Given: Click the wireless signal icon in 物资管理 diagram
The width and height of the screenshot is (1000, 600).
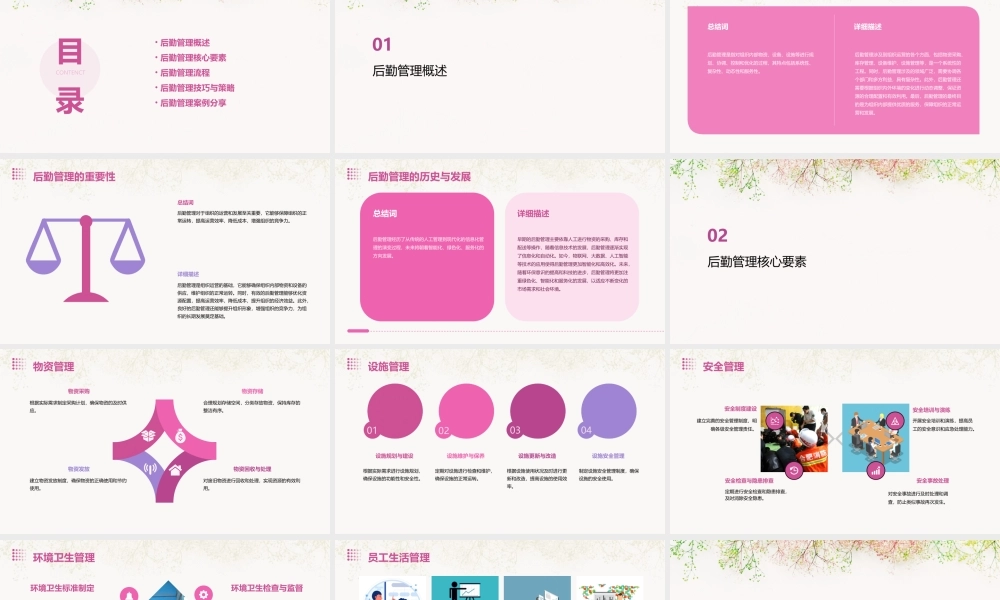Looking at the screenshot, I should (151, 469).
